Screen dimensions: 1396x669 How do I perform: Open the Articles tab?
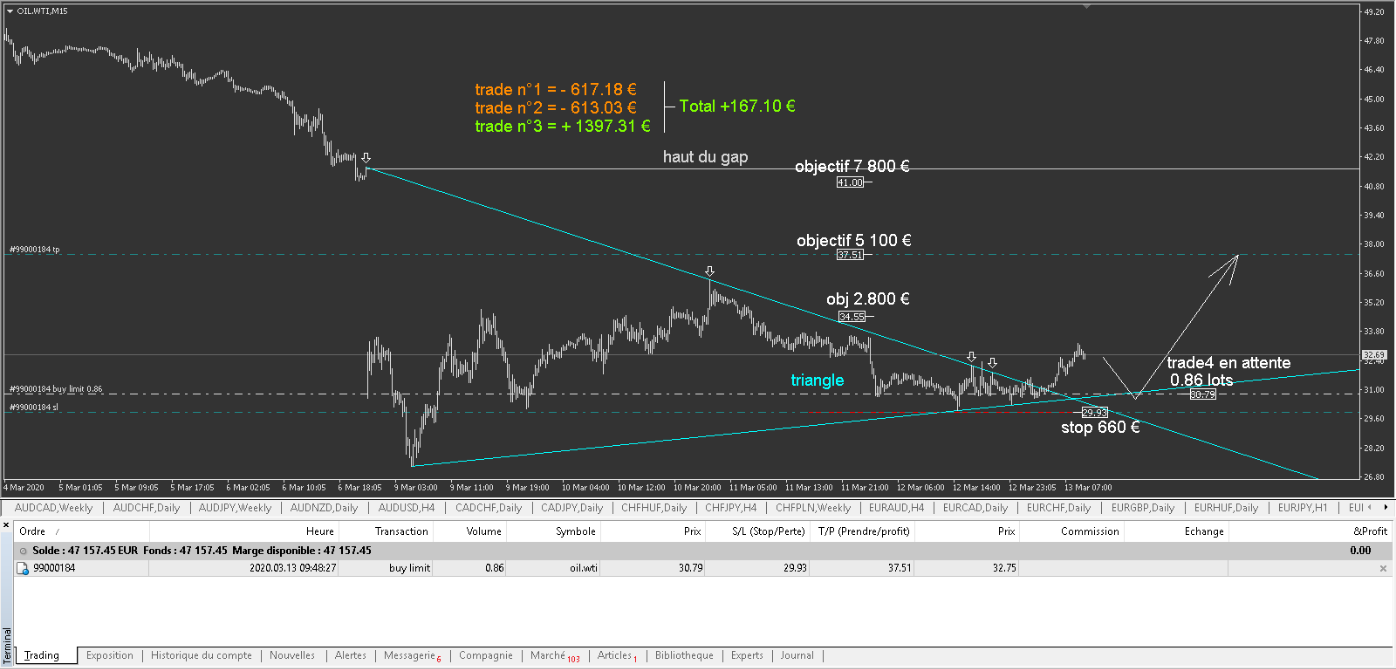(617, 656)
